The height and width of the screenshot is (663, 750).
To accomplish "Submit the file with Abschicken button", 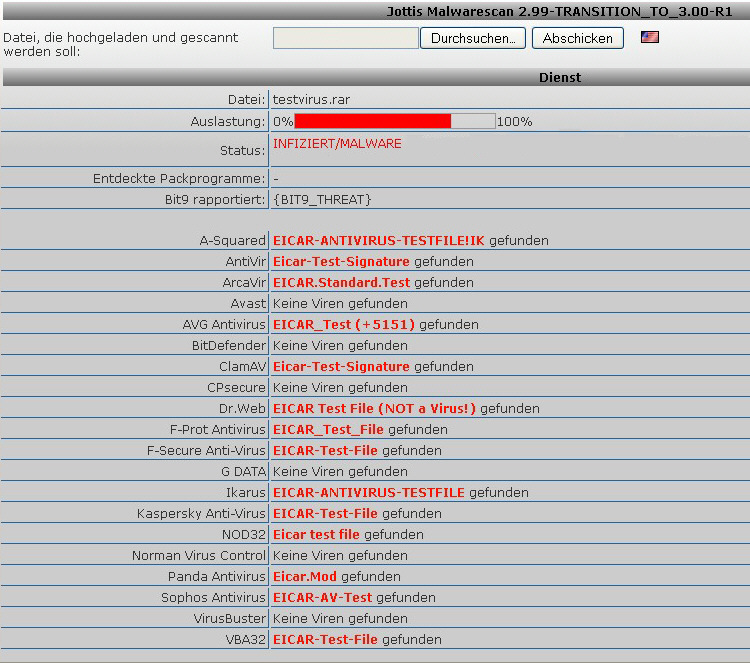I will pos(577,38).
